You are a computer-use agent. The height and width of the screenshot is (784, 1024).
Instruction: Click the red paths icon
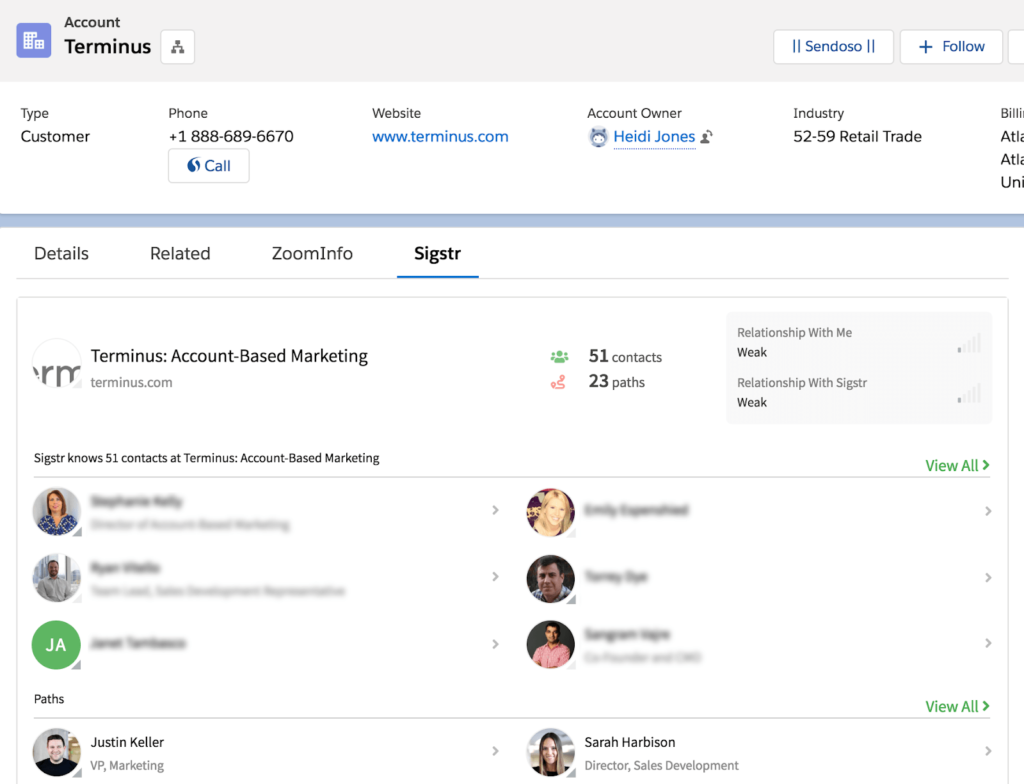558,382
